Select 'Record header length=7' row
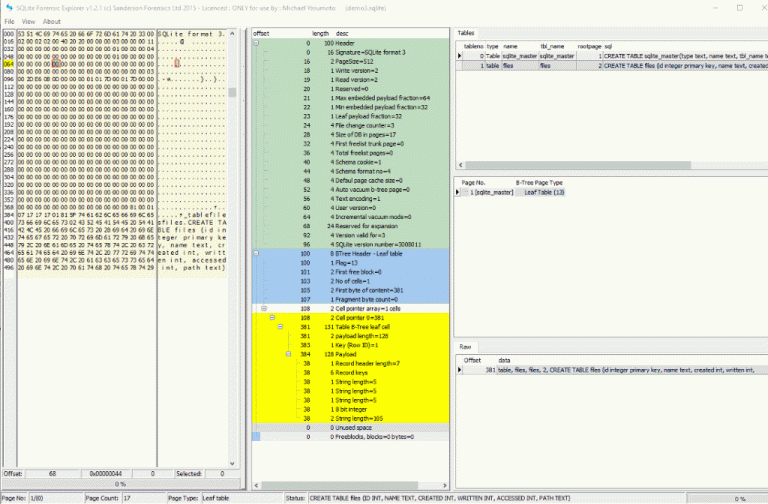The height and width of the screenshot is (504, 768). (x=350, y=363)
